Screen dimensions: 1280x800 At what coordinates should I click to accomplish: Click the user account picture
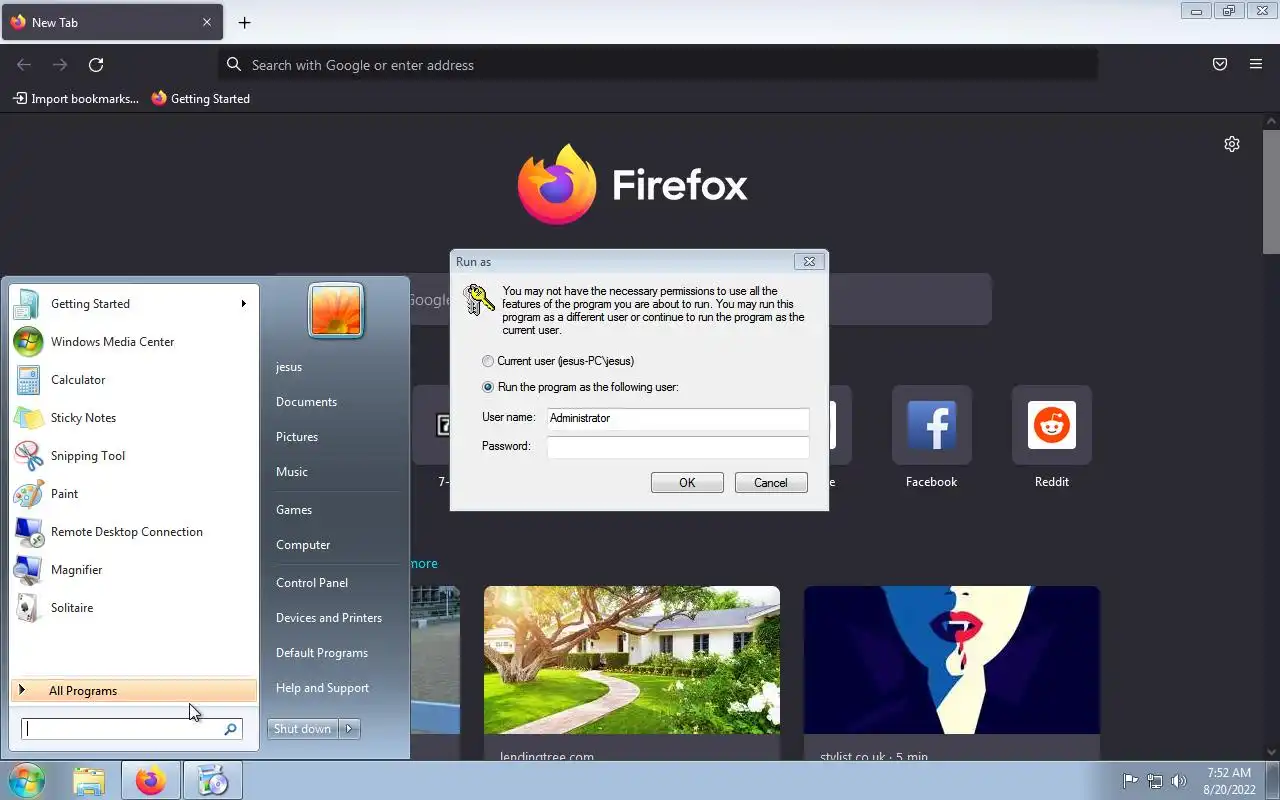coord(336,310)
